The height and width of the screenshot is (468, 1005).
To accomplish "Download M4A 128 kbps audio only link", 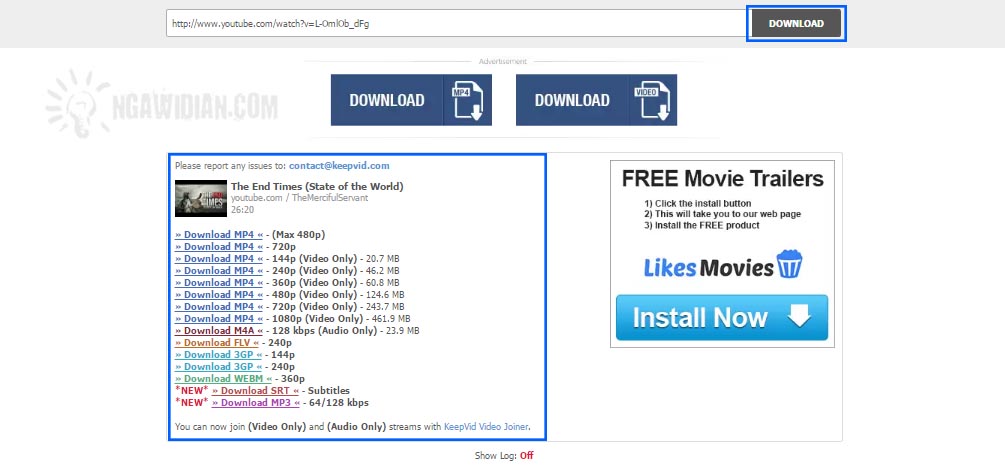I will (219, 331).
